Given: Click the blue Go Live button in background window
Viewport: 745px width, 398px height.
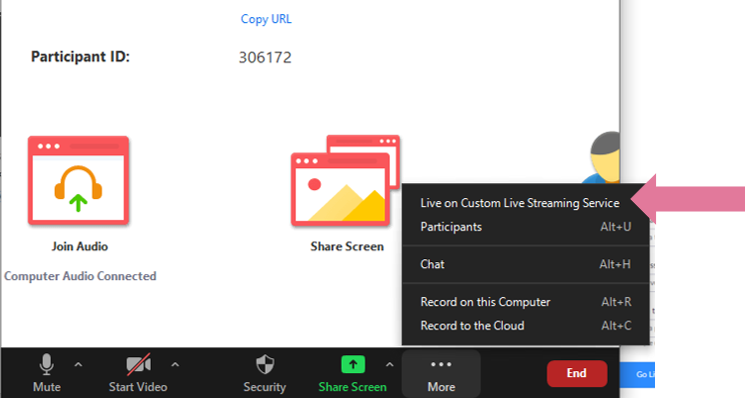Looking at the screenshot, I should 638,374.
